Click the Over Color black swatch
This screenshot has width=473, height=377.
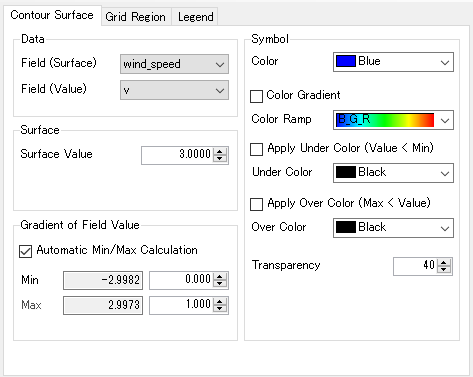click(346, 227)
